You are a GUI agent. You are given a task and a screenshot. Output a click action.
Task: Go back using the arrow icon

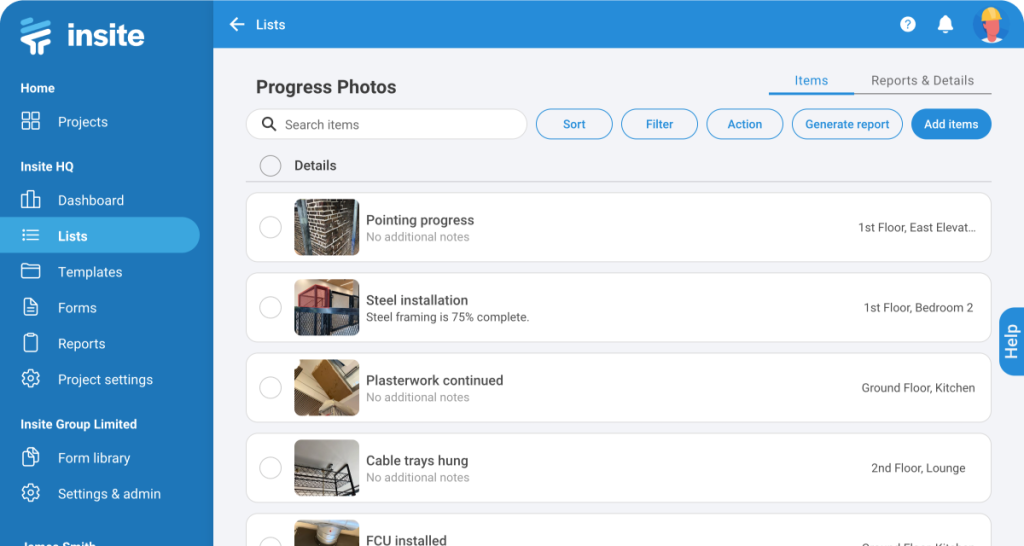237,24
